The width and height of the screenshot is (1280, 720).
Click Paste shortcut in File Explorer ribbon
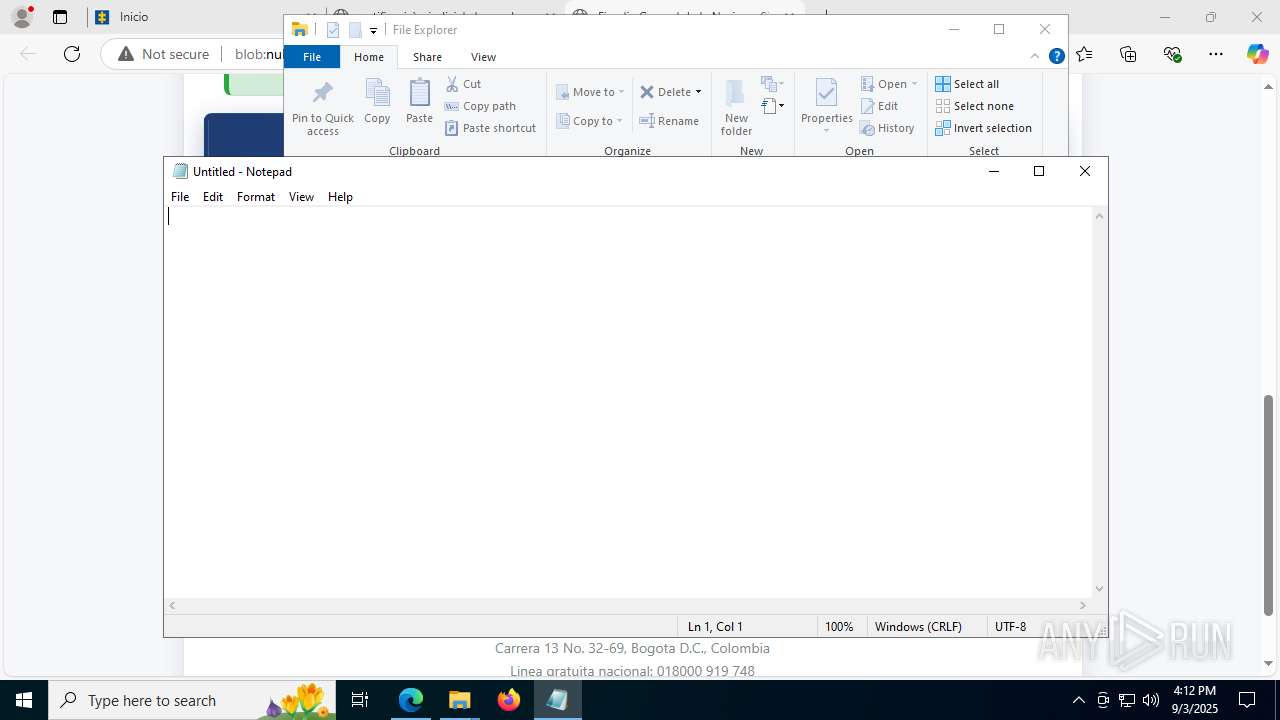(x=490, y=128)
